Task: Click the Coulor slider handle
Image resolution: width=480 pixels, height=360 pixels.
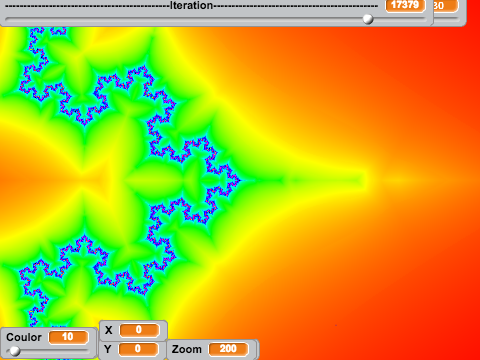Action: click(x=15, y=351)
